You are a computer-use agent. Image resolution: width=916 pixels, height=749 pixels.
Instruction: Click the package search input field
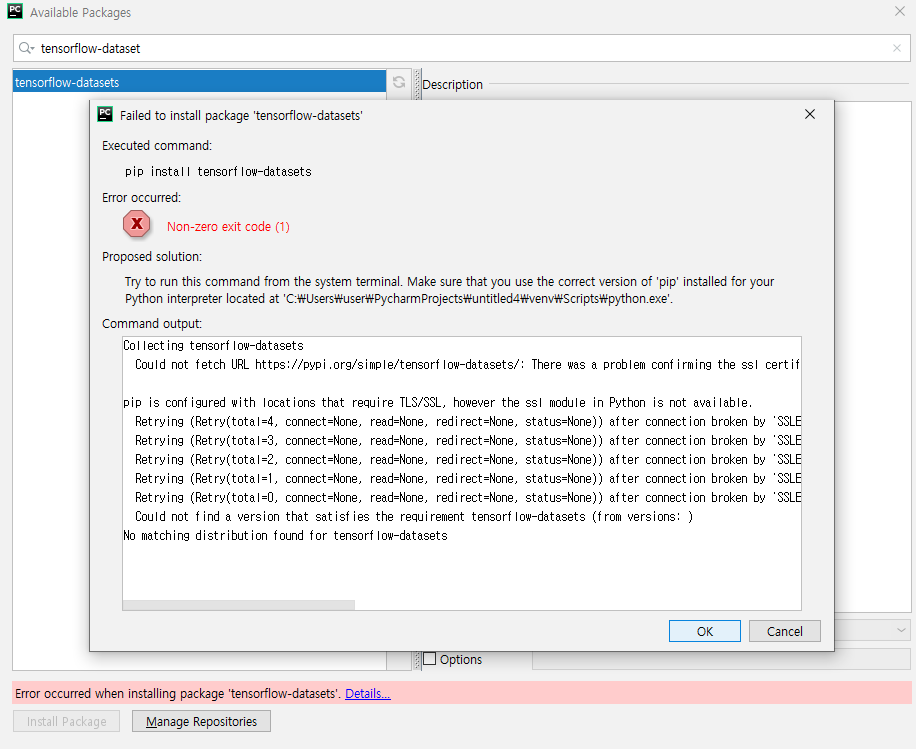[x=462, y=48]
